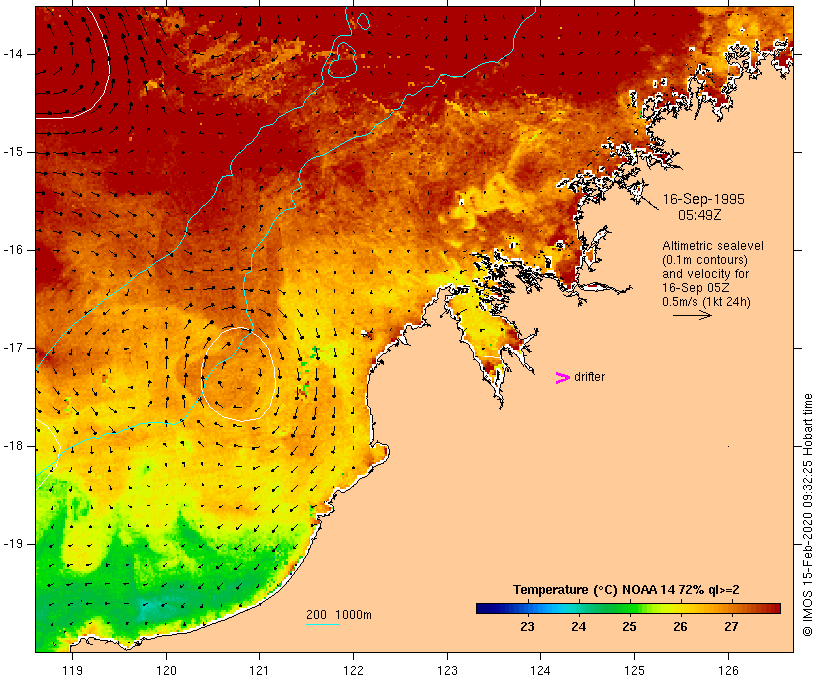The image size is (820, 680).
Task: Click the 121 longitude axis label
Action: [259, 670]
